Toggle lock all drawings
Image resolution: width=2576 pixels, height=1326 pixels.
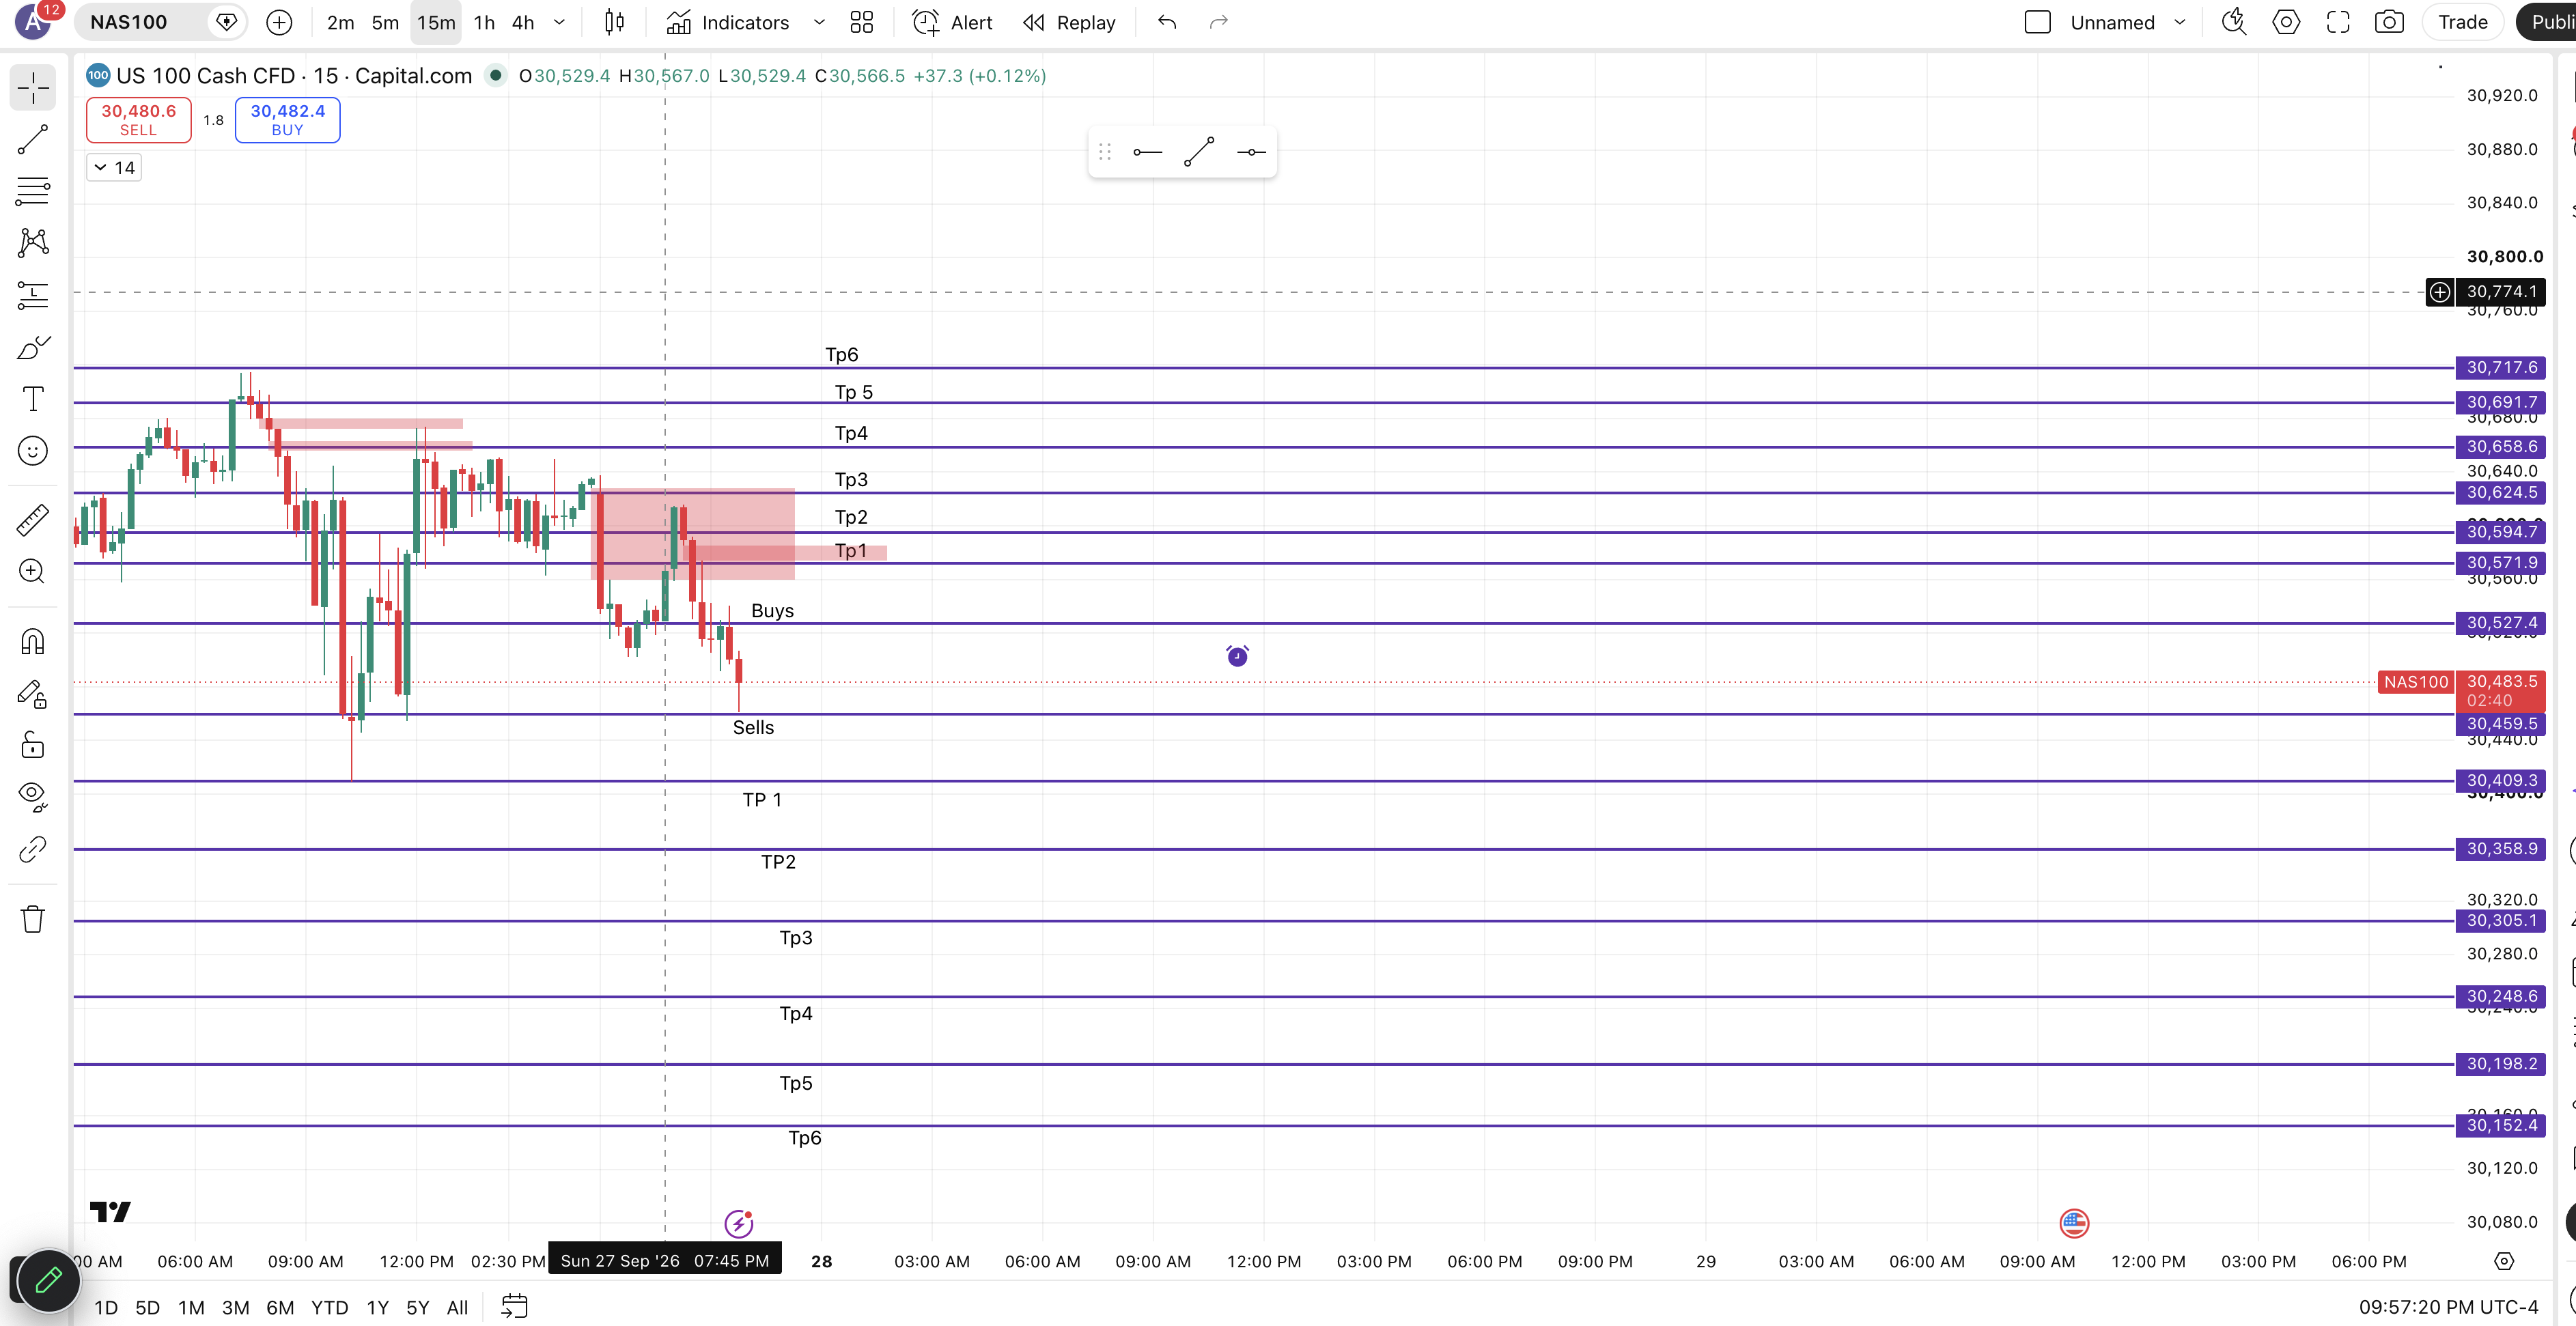pyautogui.click(x=33, y=745)
